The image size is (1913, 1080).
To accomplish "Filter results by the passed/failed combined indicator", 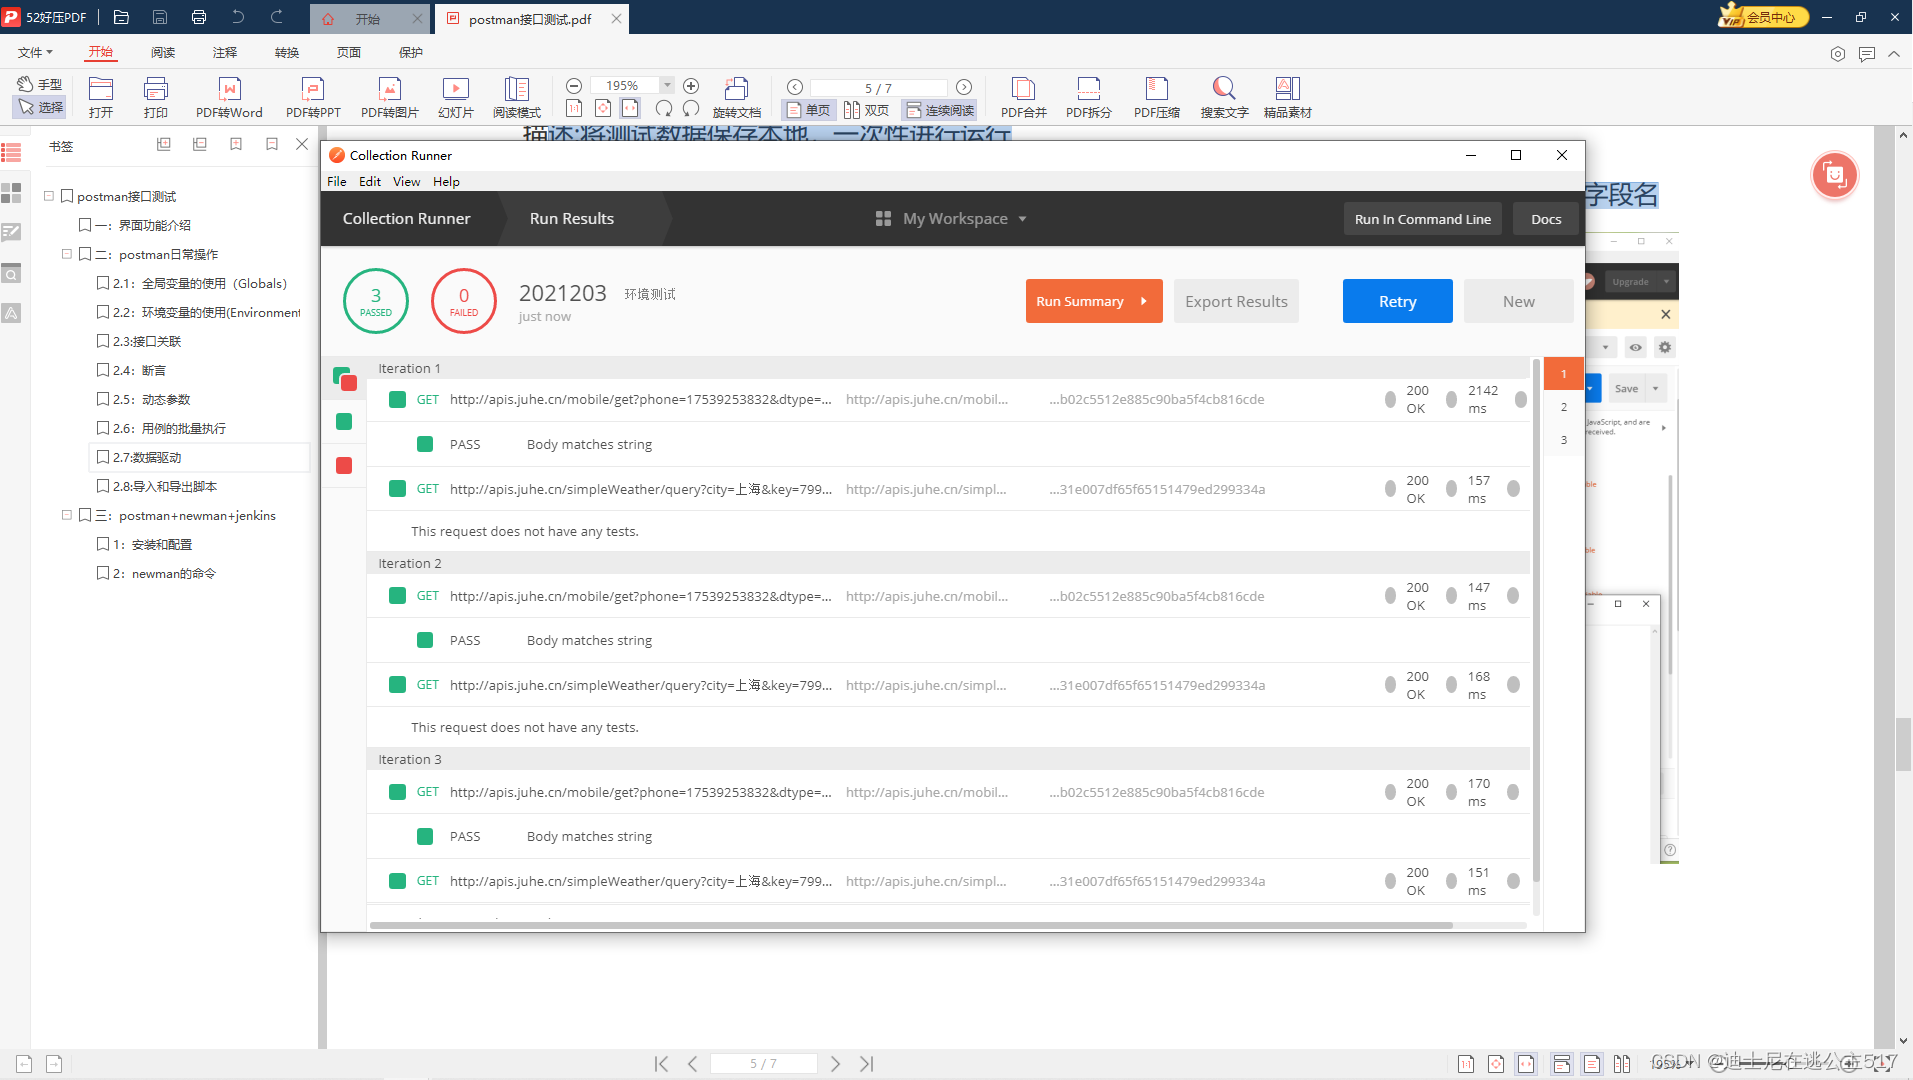I will [345, 378].
